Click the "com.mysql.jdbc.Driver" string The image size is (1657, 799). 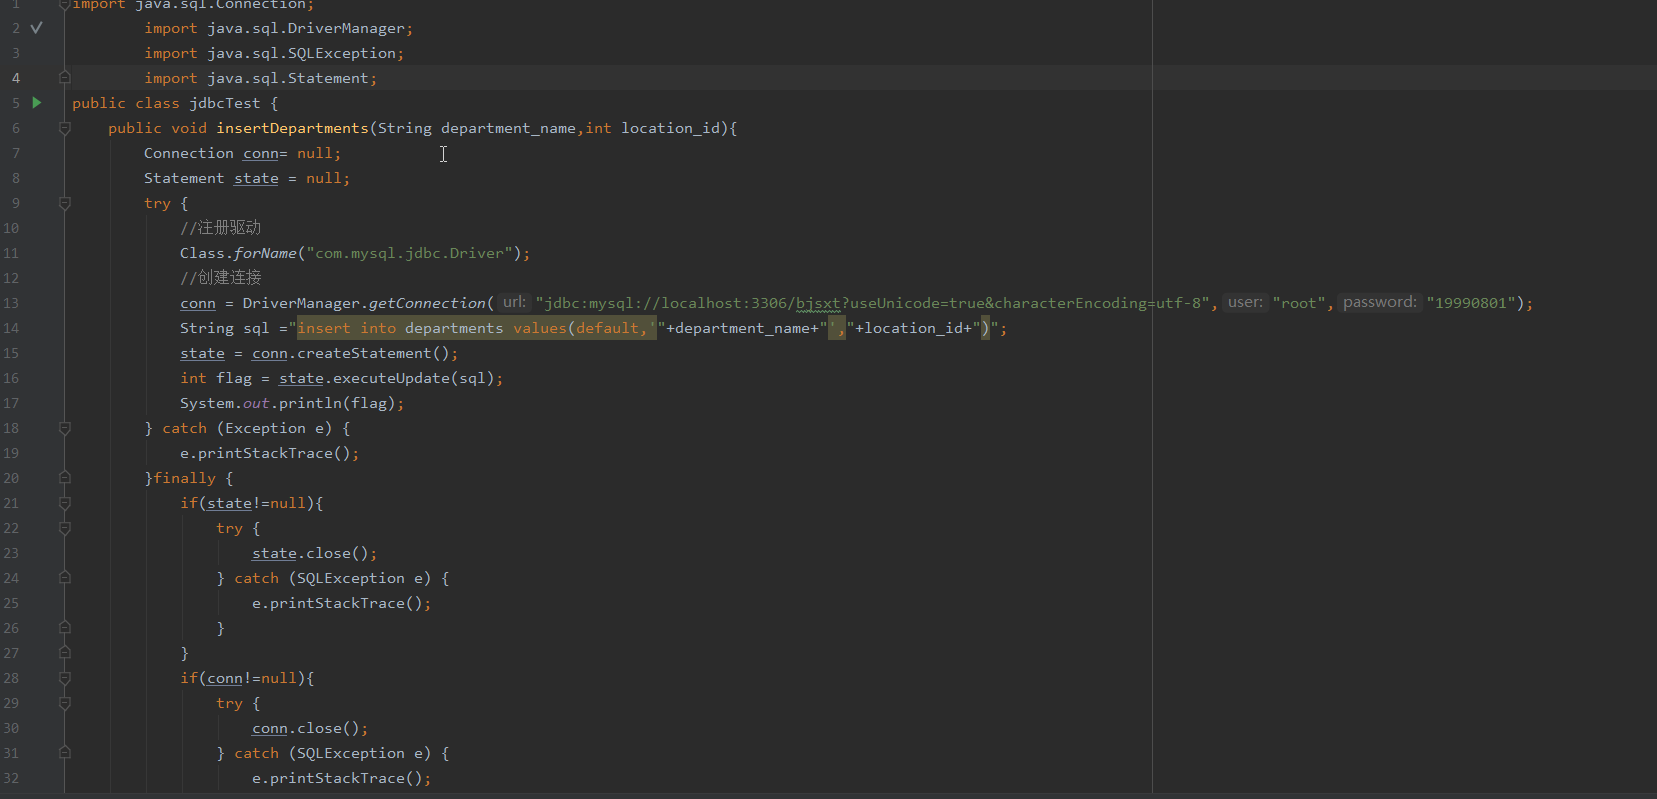(410, 253)
